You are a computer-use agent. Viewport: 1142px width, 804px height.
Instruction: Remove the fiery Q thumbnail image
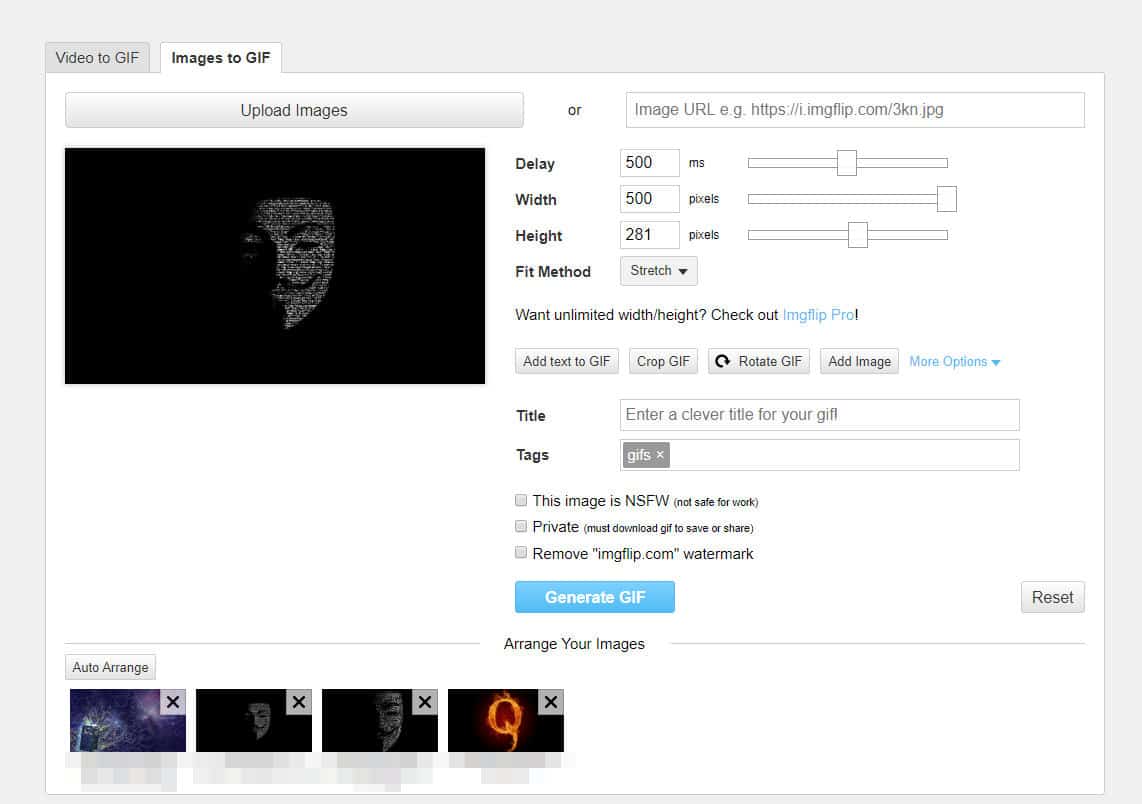coord(551,702)
